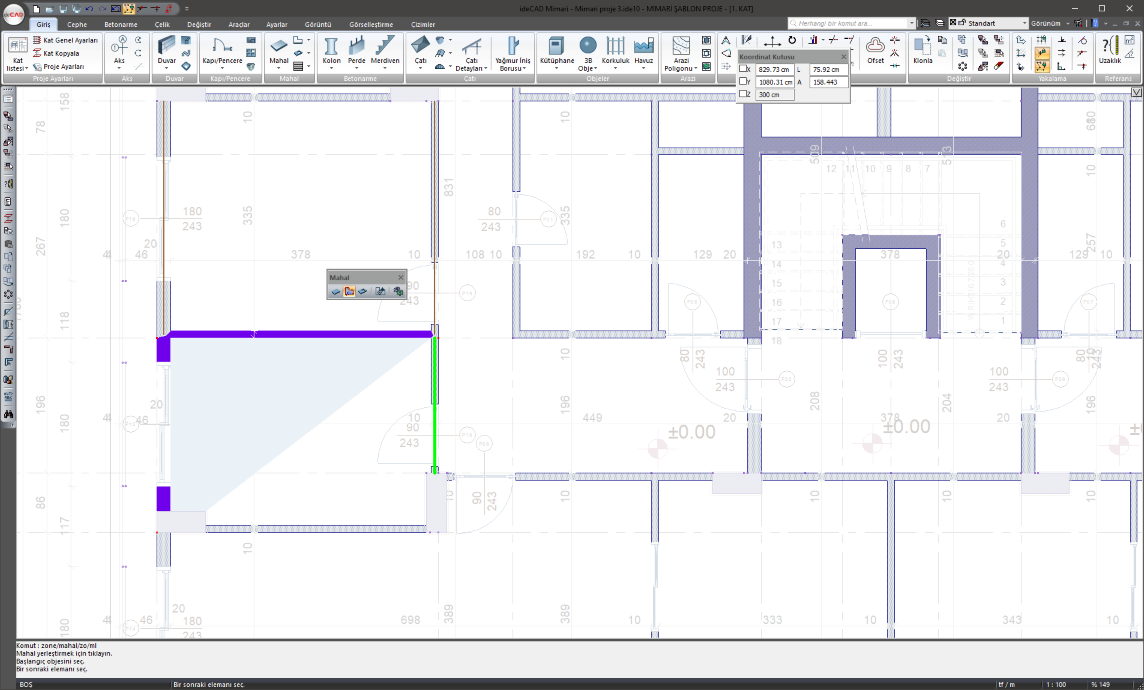The width and height of the screenshot is (1144, 690).
Task: Toggle the Y coordinate lock checkbox
Action: click(744, 82)
